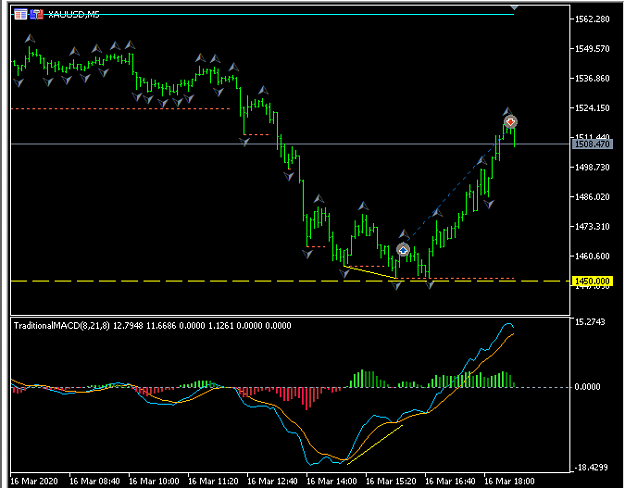This screenshot has height=488, width=625.
Task: Click the XAUUSD,M5 chart symbol label
Action: [x=74, y=15]
